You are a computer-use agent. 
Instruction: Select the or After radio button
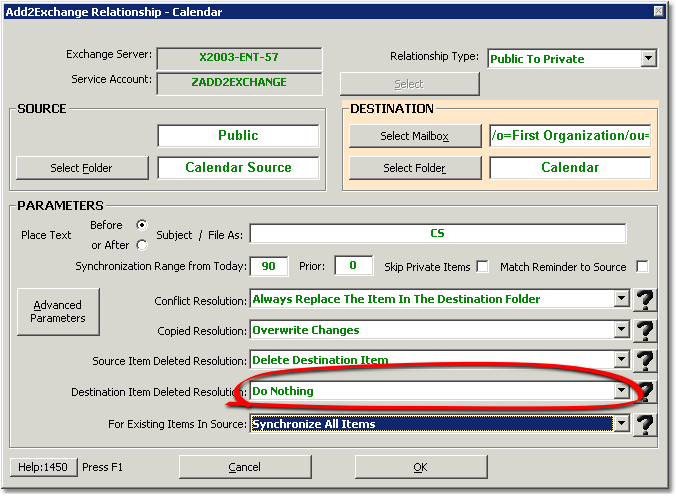(141, 245)
